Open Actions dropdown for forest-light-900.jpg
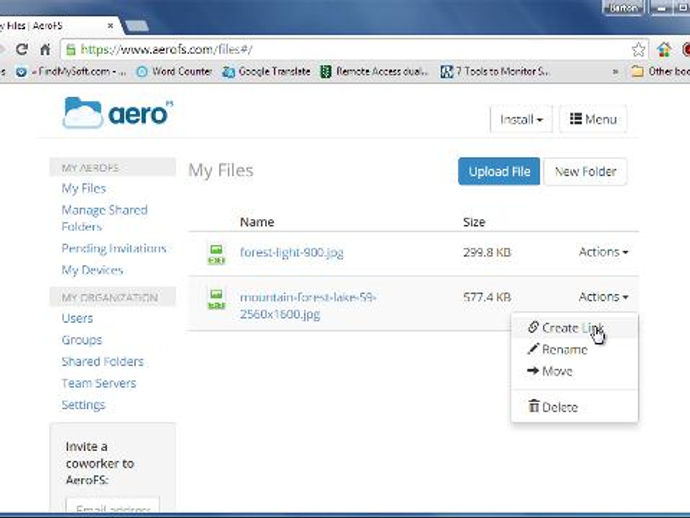The width and height of the screenshot is (690, 518). coord(603,252)
